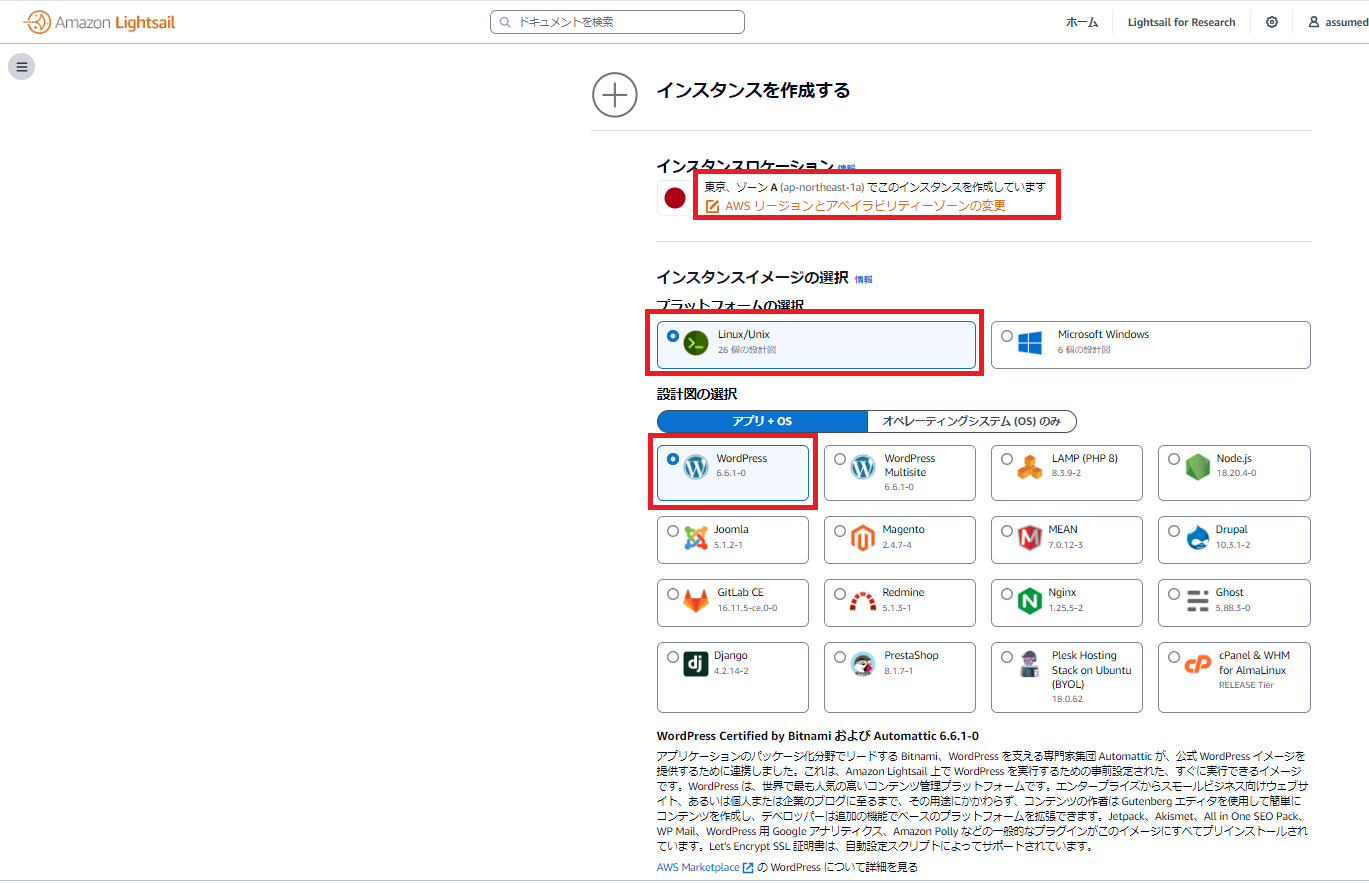Screen dimensions: 1369x883
Task: Click the cPanel & WHM for AlmaLinux icon
Action: pos(1198,666)
